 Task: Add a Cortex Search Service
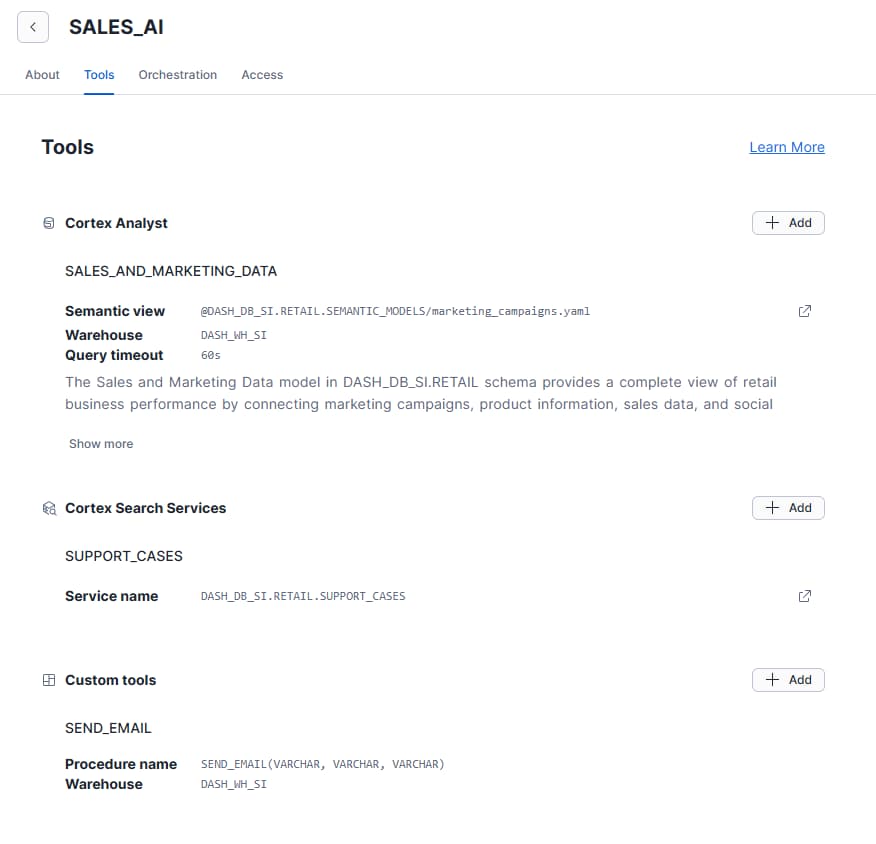click(788, 508)
